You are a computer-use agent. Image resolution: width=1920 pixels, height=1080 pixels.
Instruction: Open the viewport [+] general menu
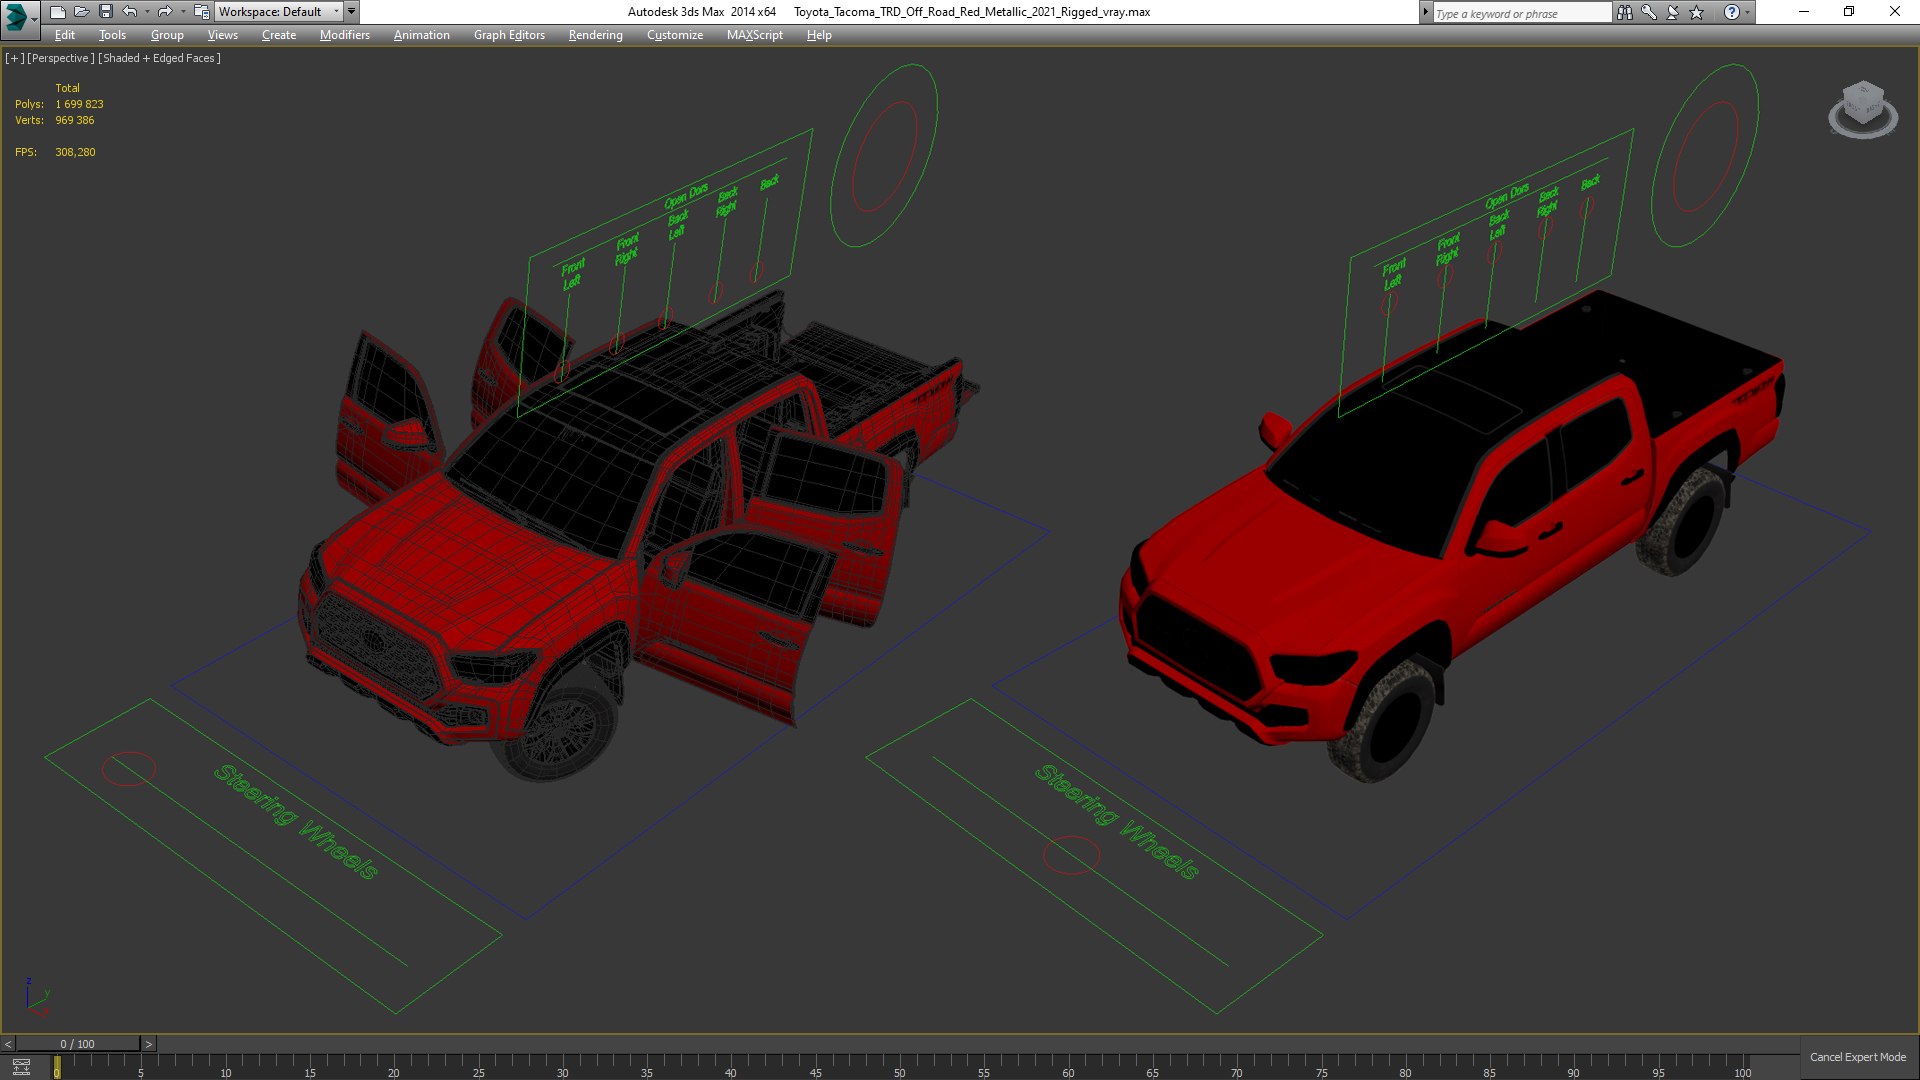point(15,58)
